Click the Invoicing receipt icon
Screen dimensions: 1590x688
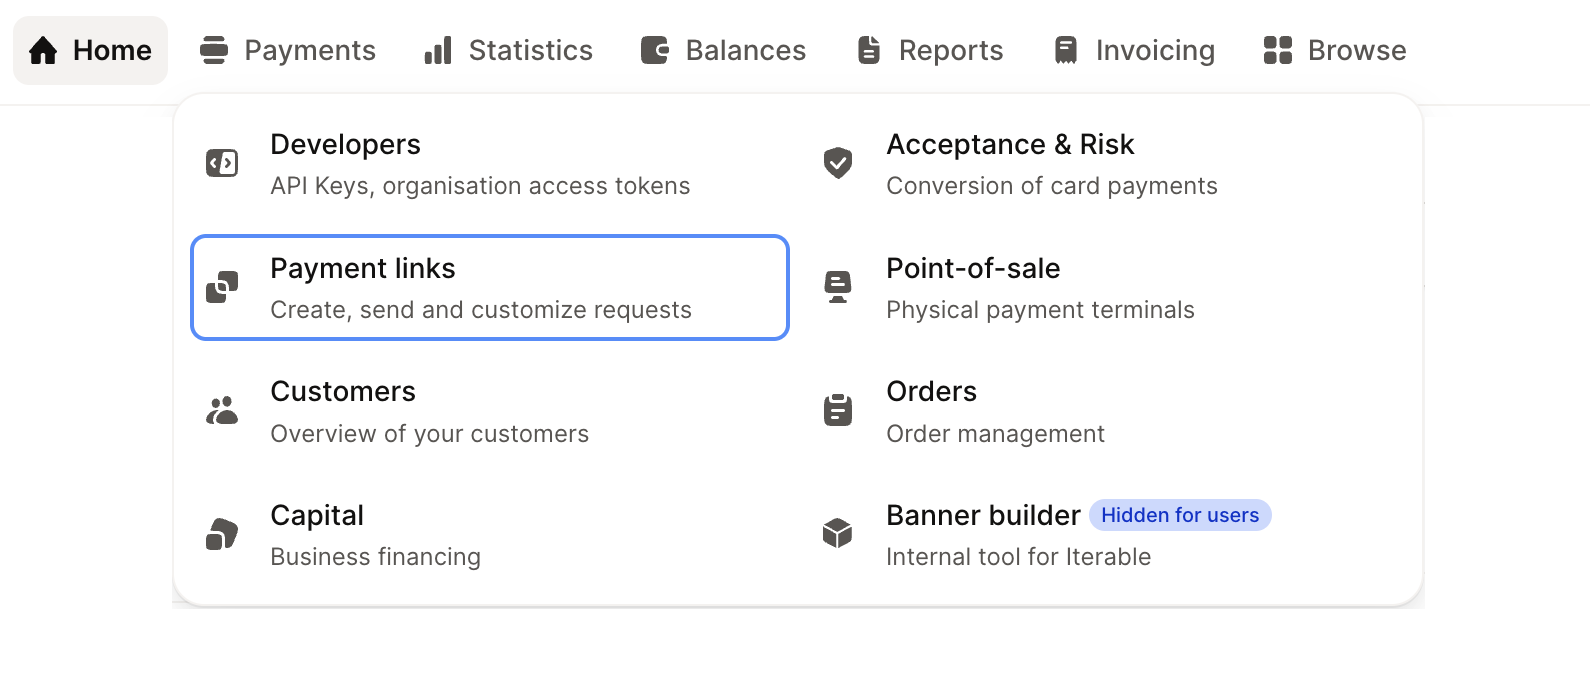(1066, 51)
